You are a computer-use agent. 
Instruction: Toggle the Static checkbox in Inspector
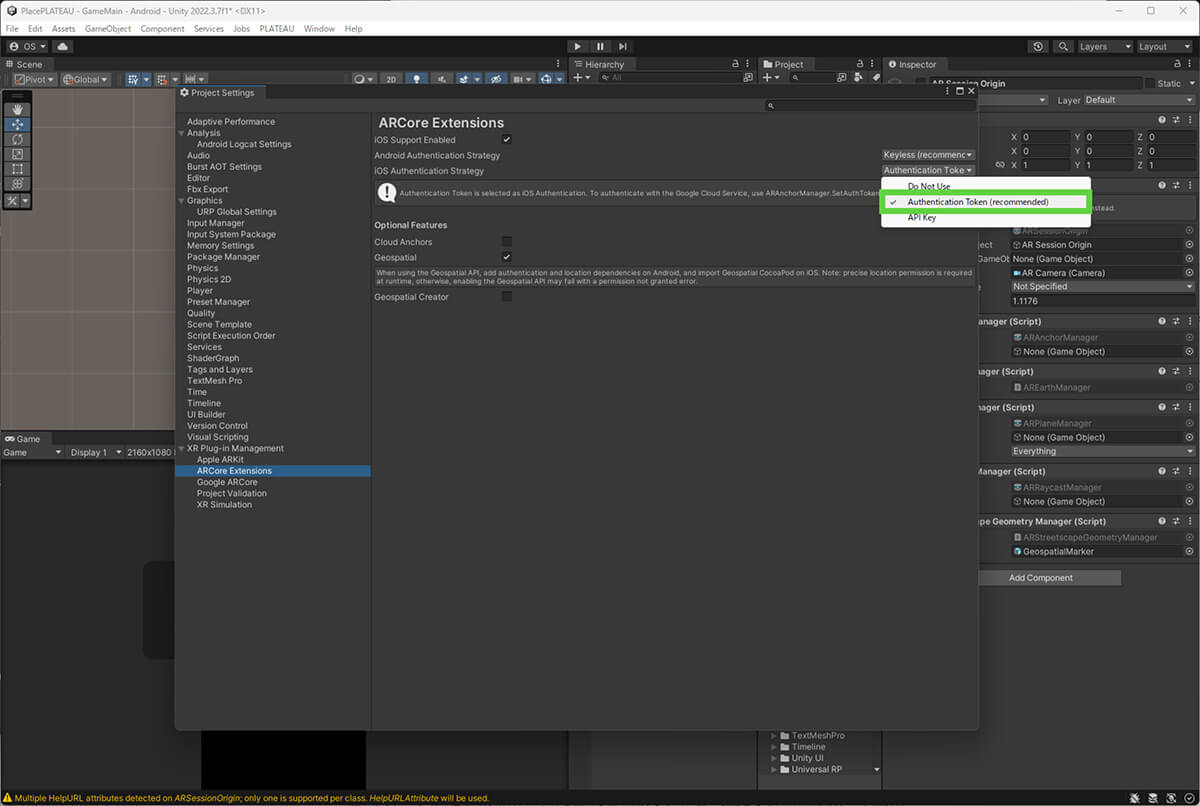[1150, 83]
